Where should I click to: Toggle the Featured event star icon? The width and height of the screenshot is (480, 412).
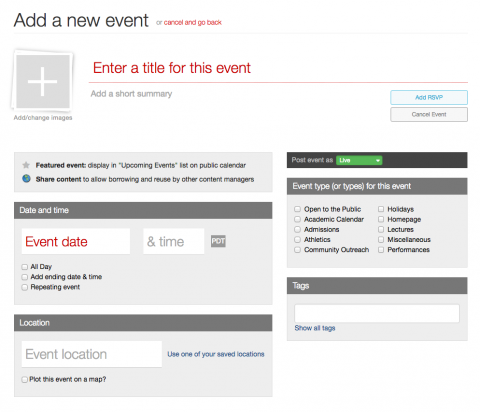(x=26, y=165)
